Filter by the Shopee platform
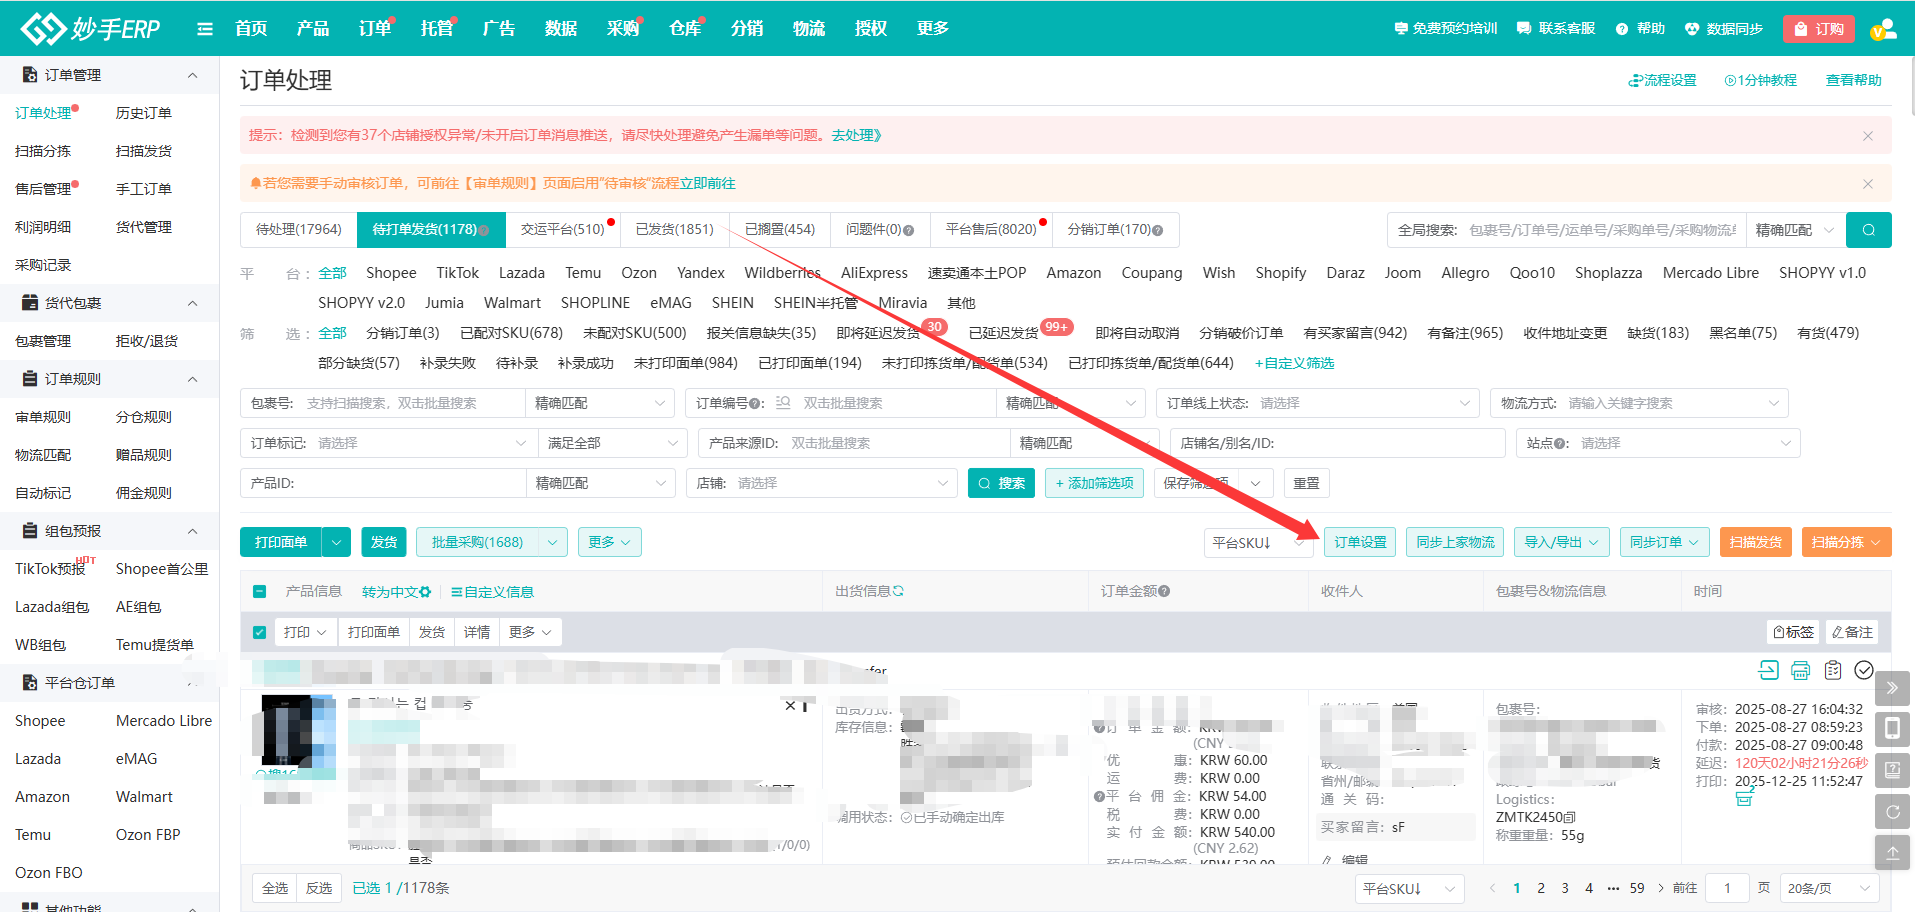 click(391, 273)
